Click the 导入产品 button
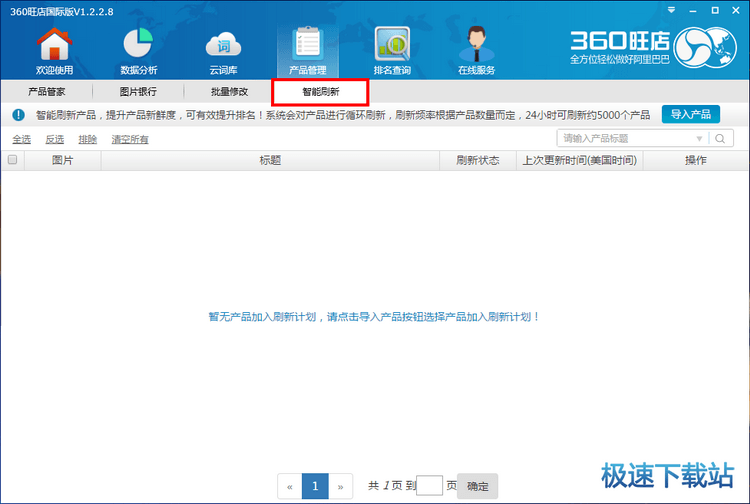Viewport: 750px width, 504px height. pos(691,114)
